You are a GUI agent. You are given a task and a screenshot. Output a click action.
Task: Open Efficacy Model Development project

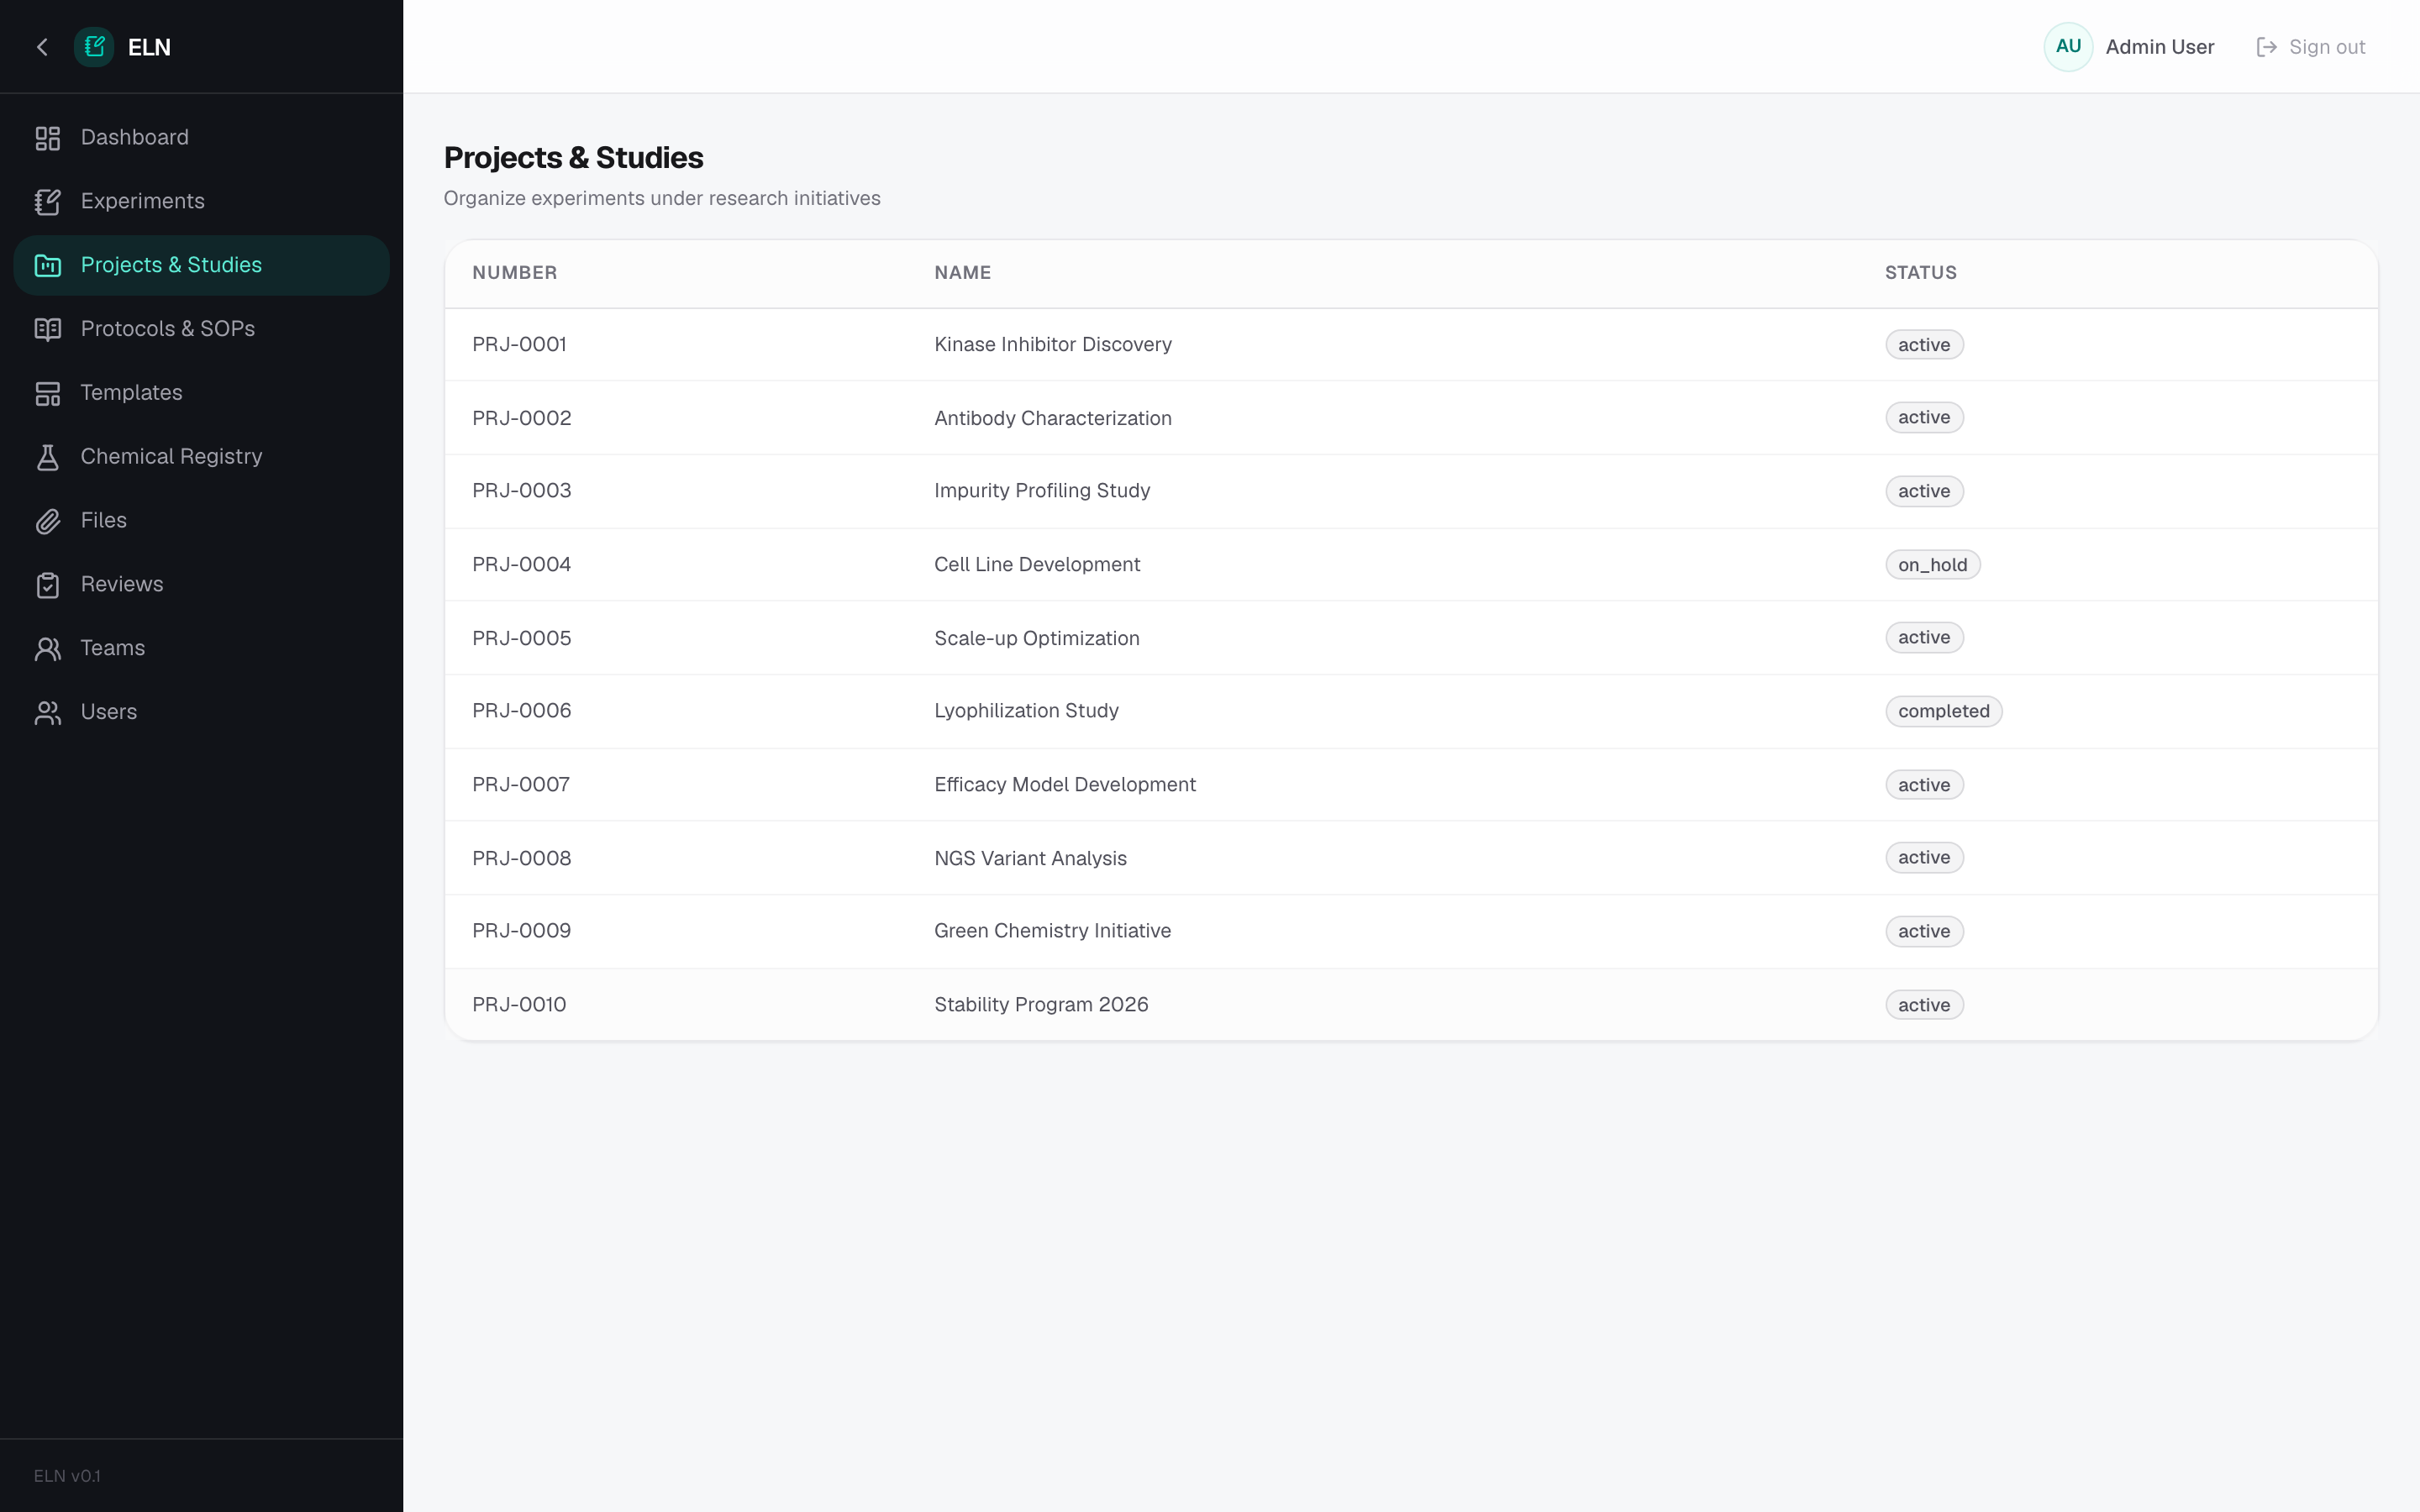tap(1064, 785)
